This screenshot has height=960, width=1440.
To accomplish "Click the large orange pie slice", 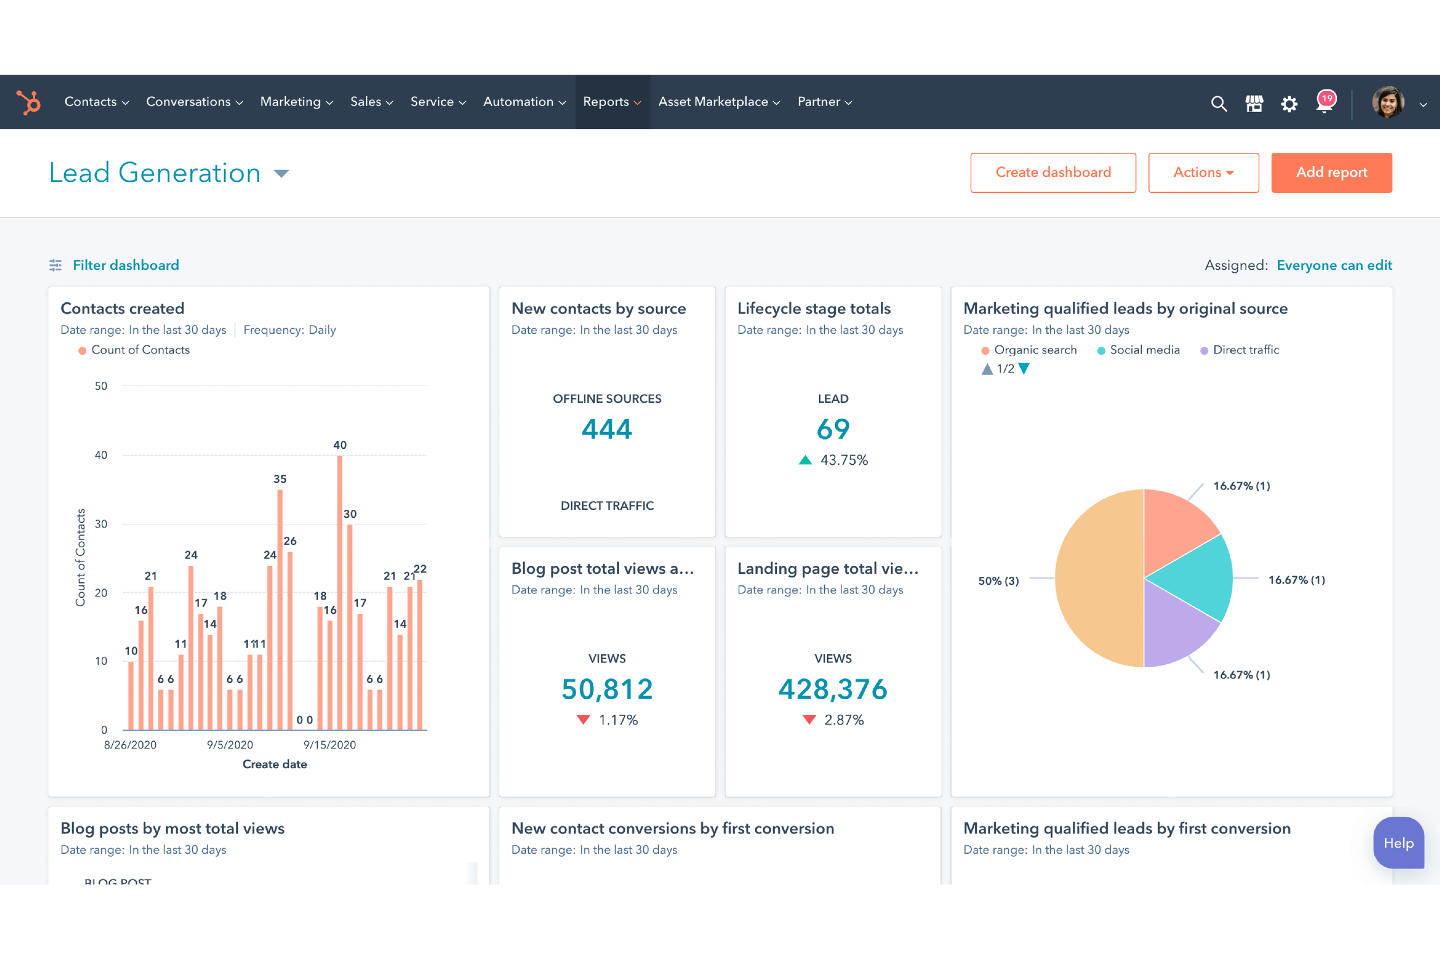I will [x=1098, y=578].
